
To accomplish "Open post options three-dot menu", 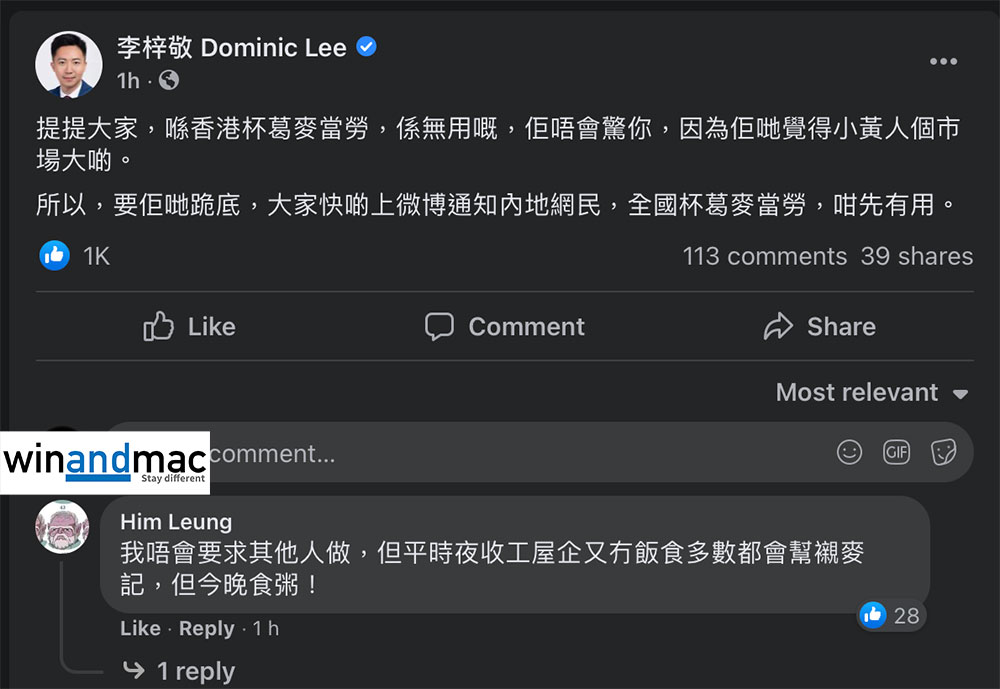I will point(943,62).
